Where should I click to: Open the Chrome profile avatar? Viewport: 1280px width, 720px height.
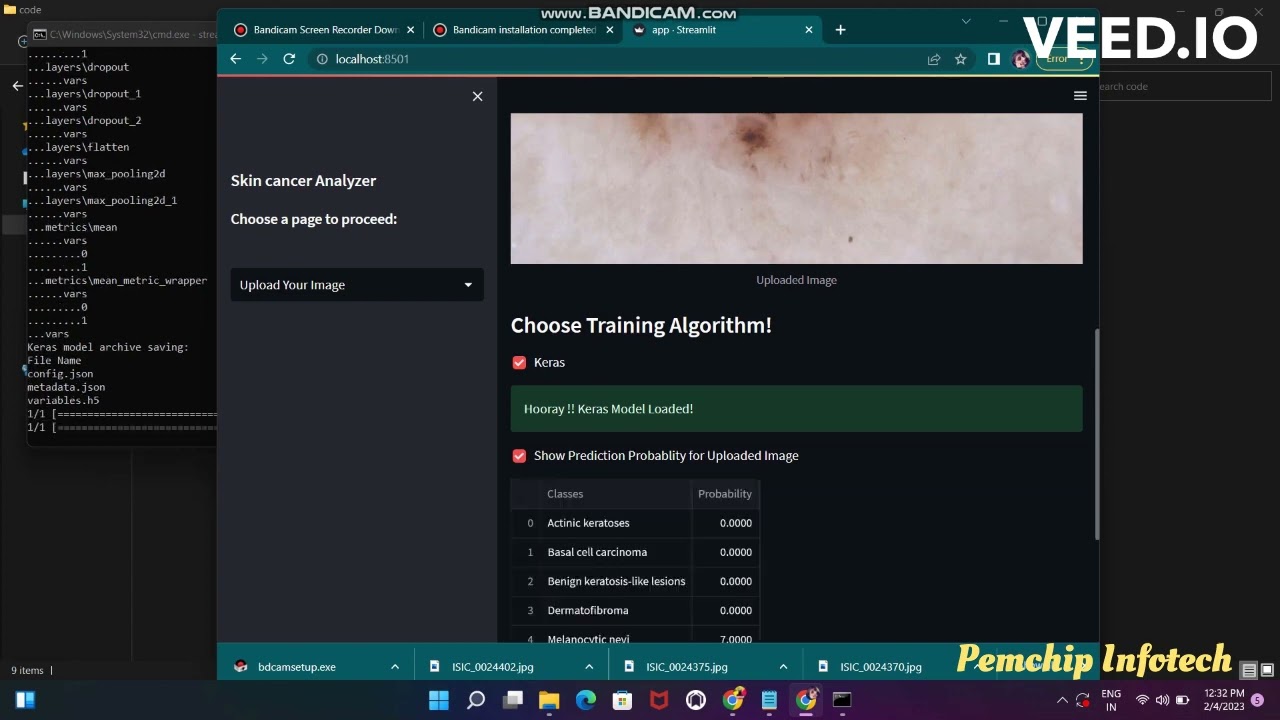tap(1021, 59)
